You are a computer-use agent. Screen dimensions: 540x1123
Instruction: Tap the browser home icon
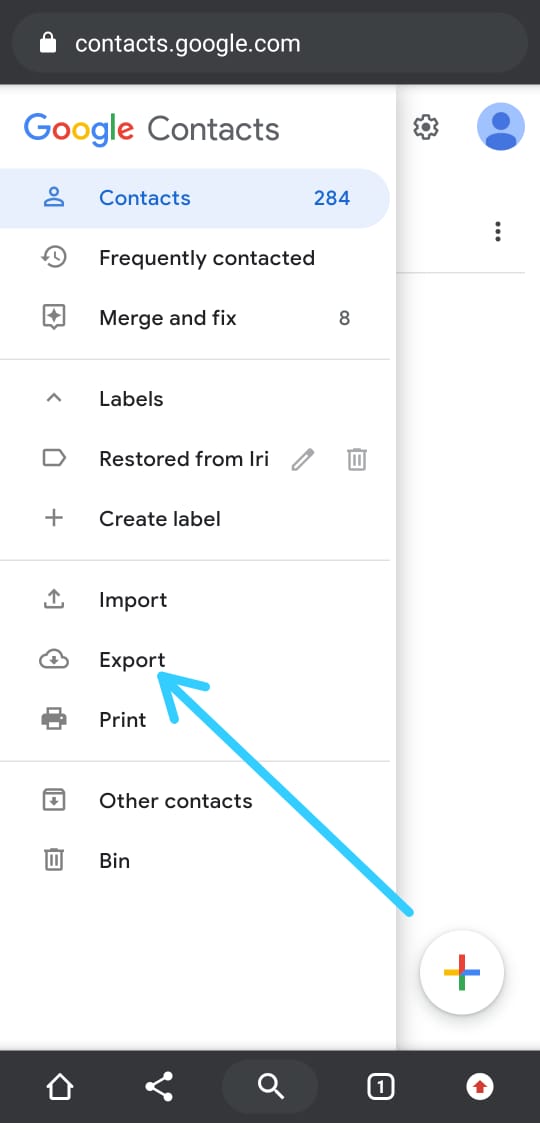[x=59, y=1087]
